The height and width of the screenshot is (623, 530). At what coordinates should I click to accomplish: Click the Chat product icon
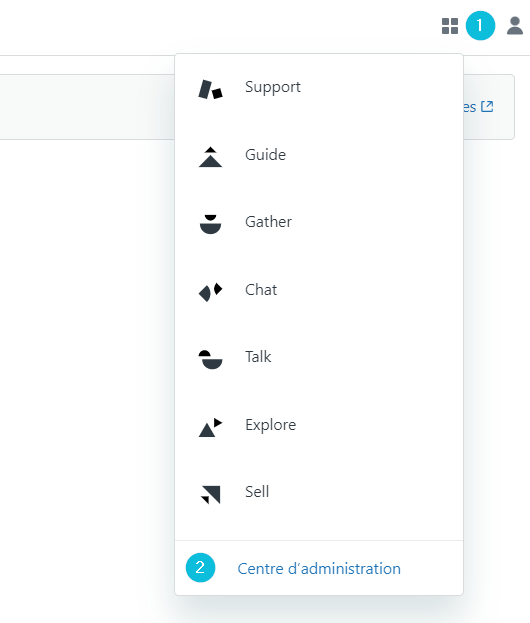211,292
